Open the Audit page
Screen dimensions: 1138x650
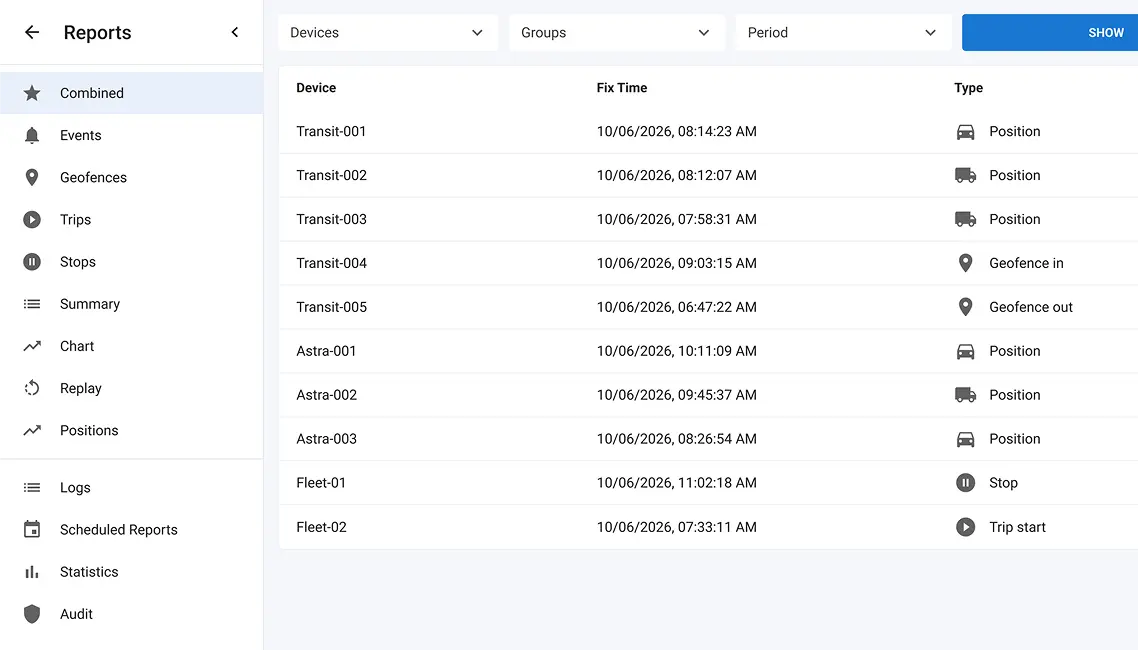coord(131,614)
